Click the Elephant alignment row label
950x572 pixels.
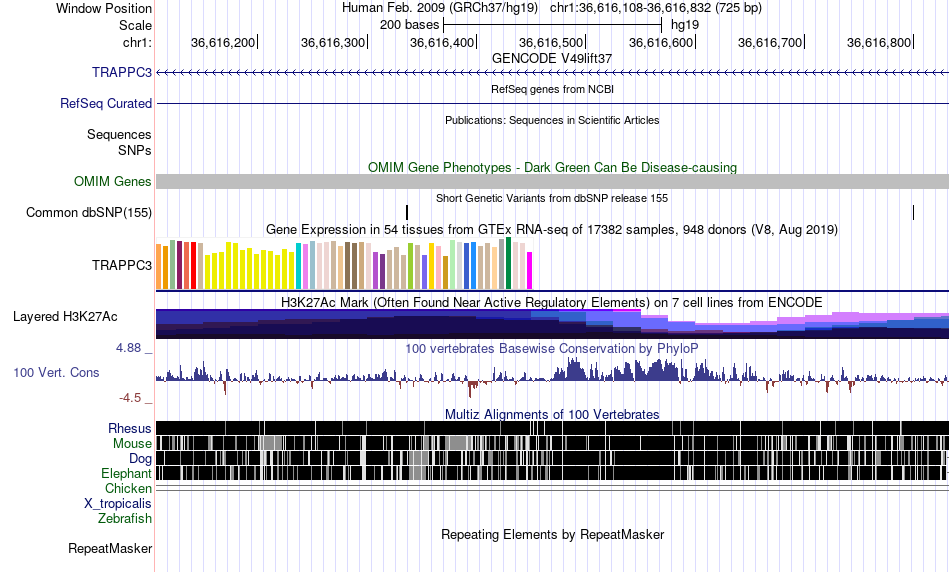click(126, 474)
